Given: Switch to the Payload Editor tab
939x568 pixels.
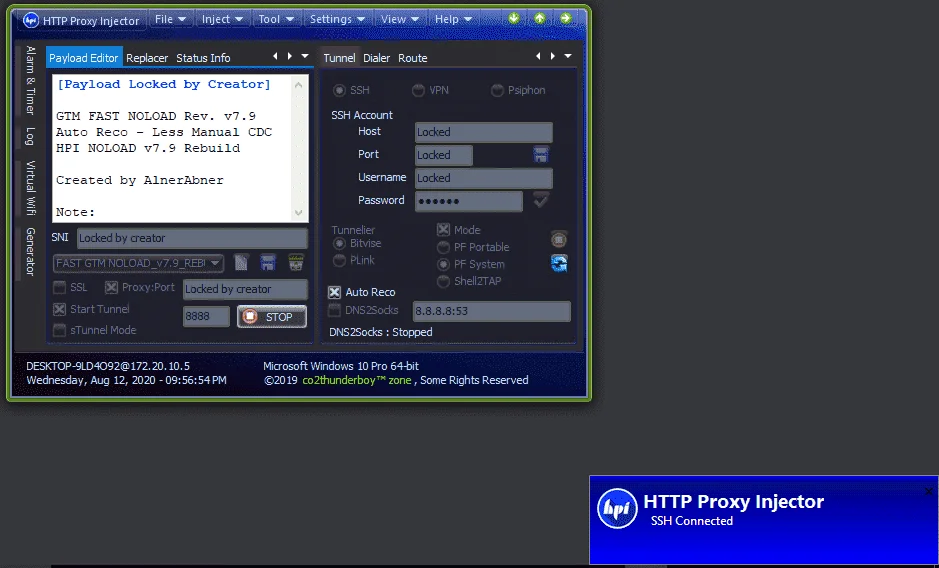Looking at the screenshot, I should (84, 58).
